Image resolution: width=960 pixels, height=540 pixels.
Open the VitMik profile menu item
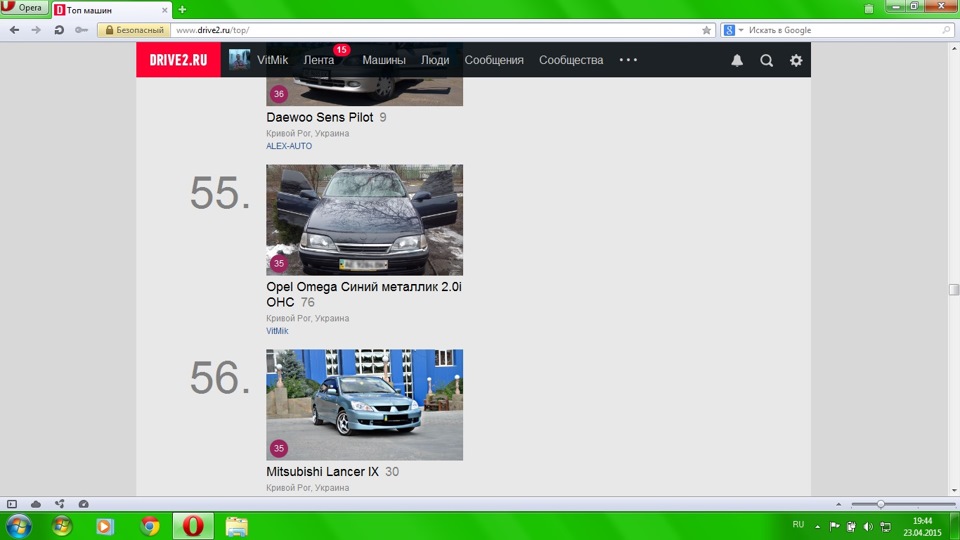coord(272,60)
